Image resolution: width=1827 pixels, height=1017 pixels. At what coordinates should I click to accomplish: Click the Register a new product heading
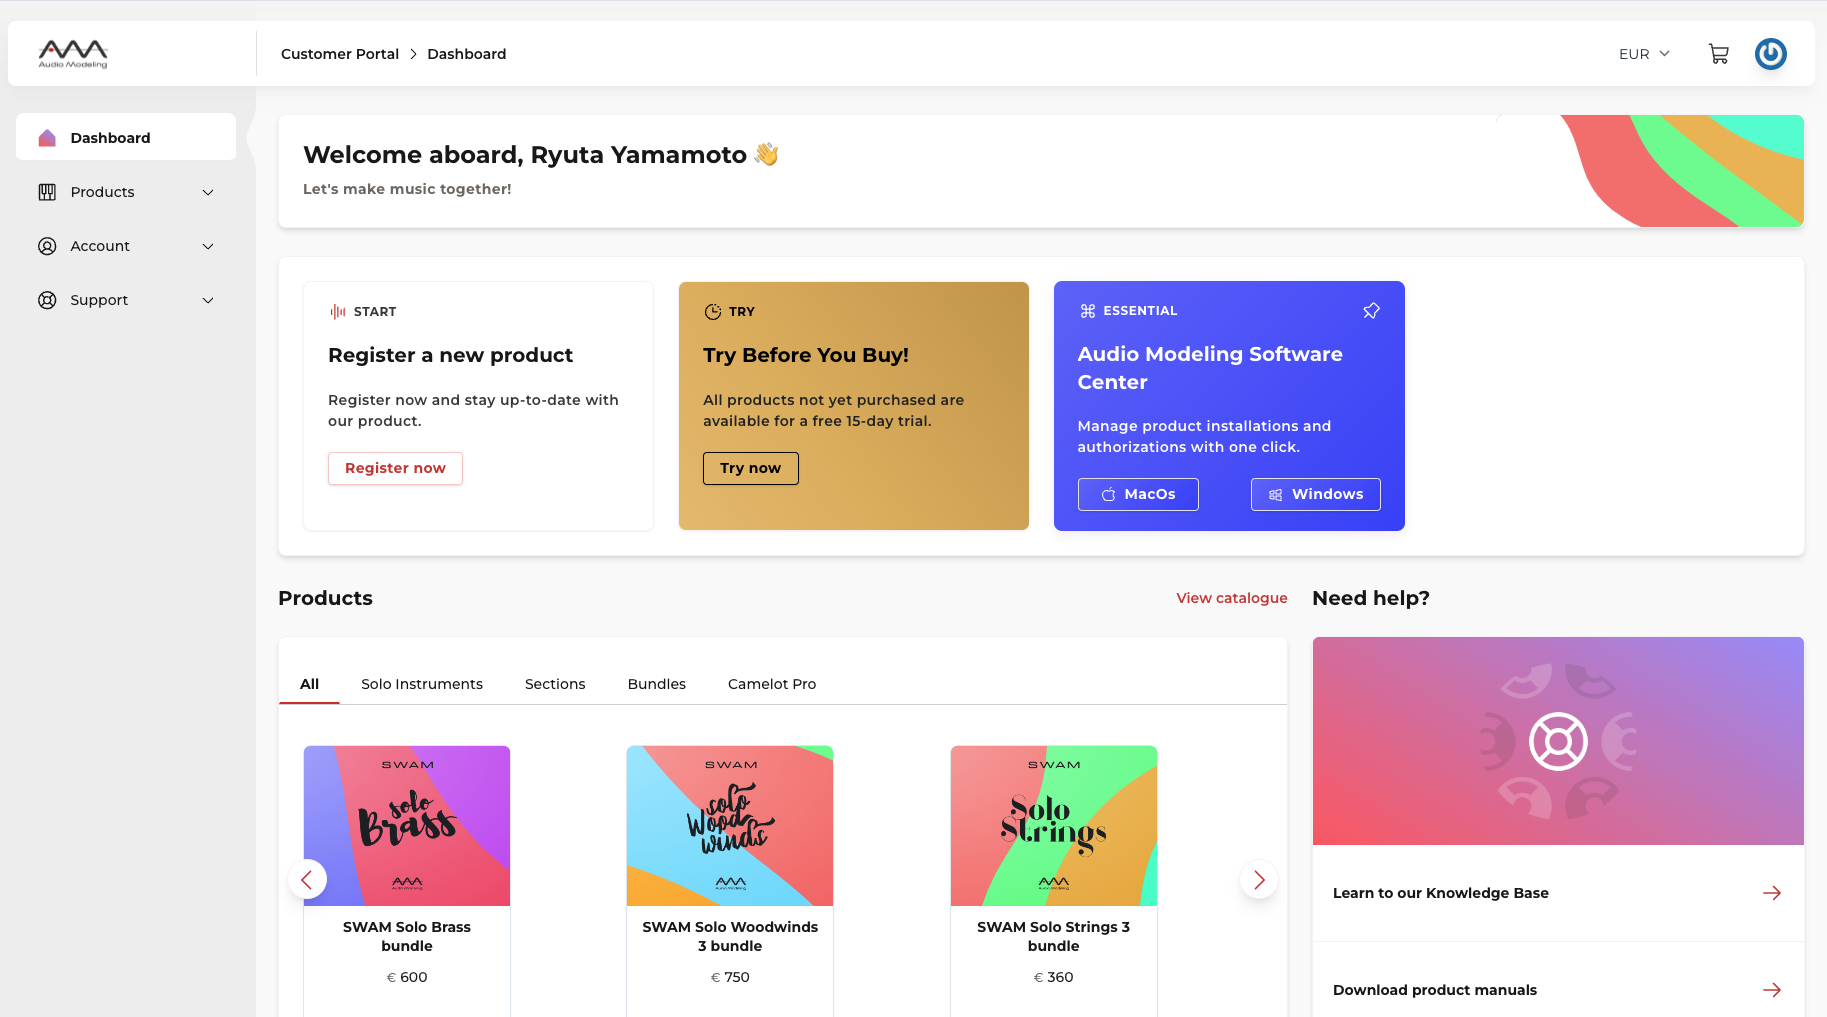point(450,355)
